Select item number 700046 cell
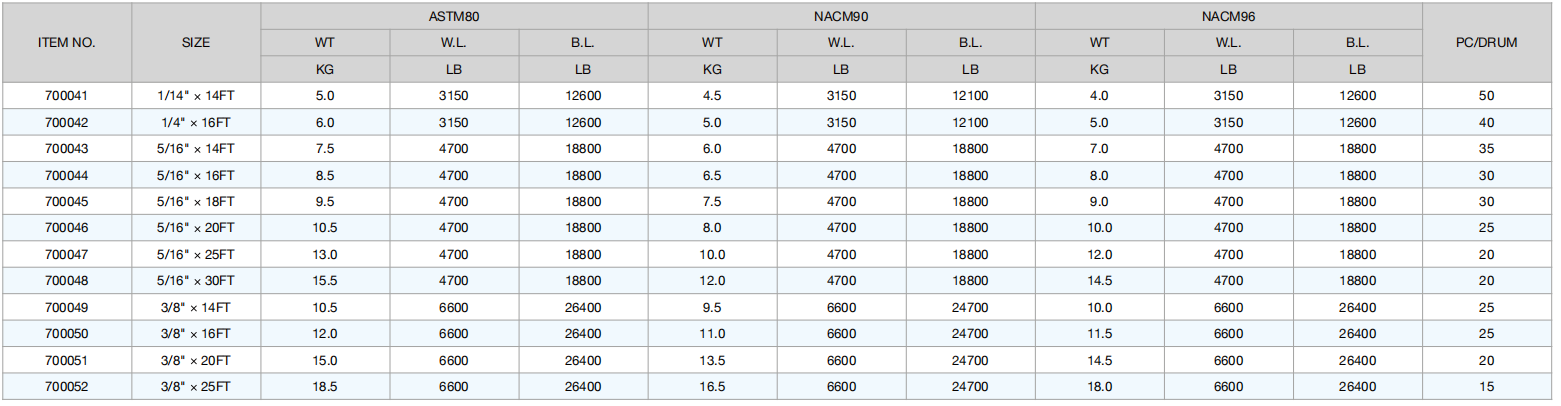Viewport: 1561px width, 406px height. (67, 228)
